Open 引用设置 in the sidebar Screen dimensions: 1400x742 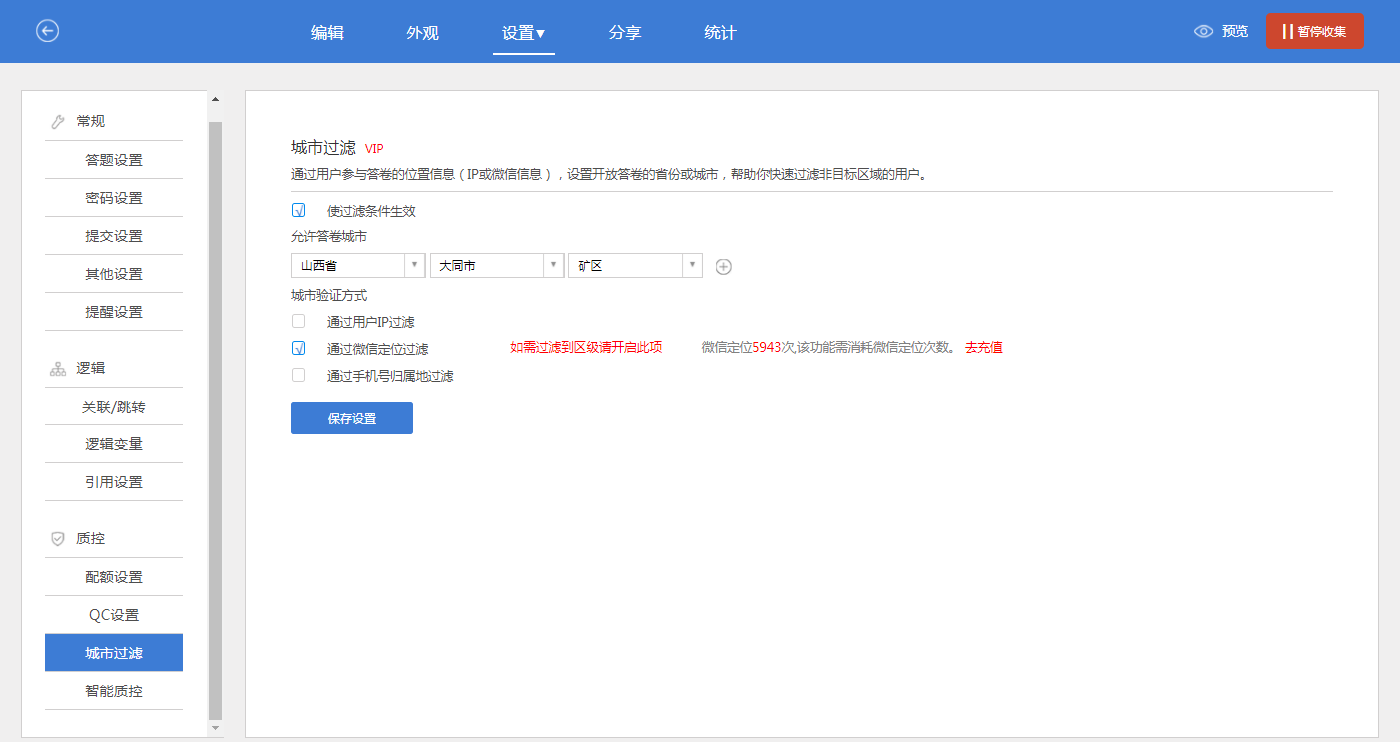point(114,482)
